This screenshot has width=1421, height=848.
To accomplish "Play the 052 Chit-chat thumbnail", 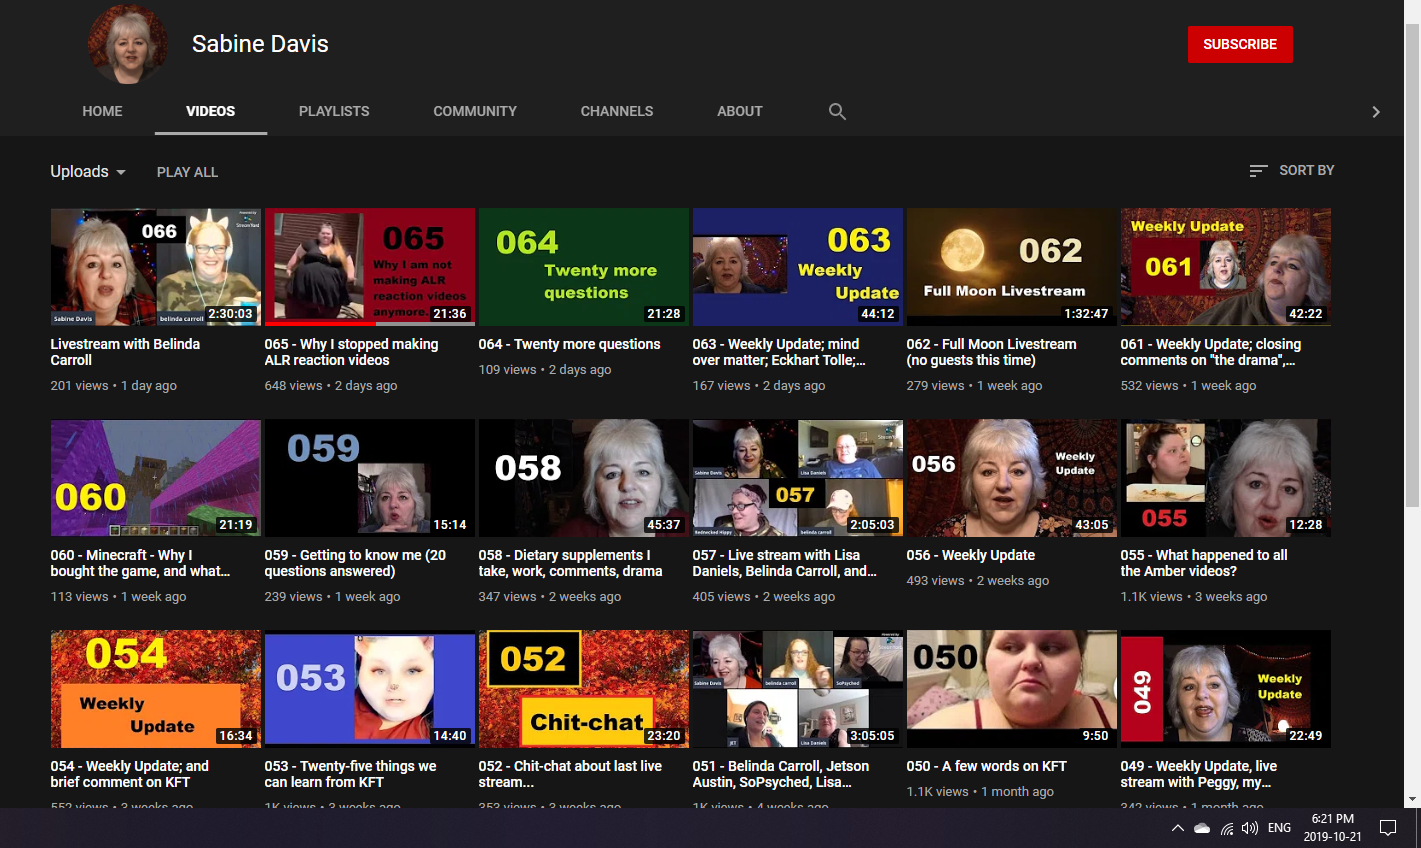I will tap(583, 689).
